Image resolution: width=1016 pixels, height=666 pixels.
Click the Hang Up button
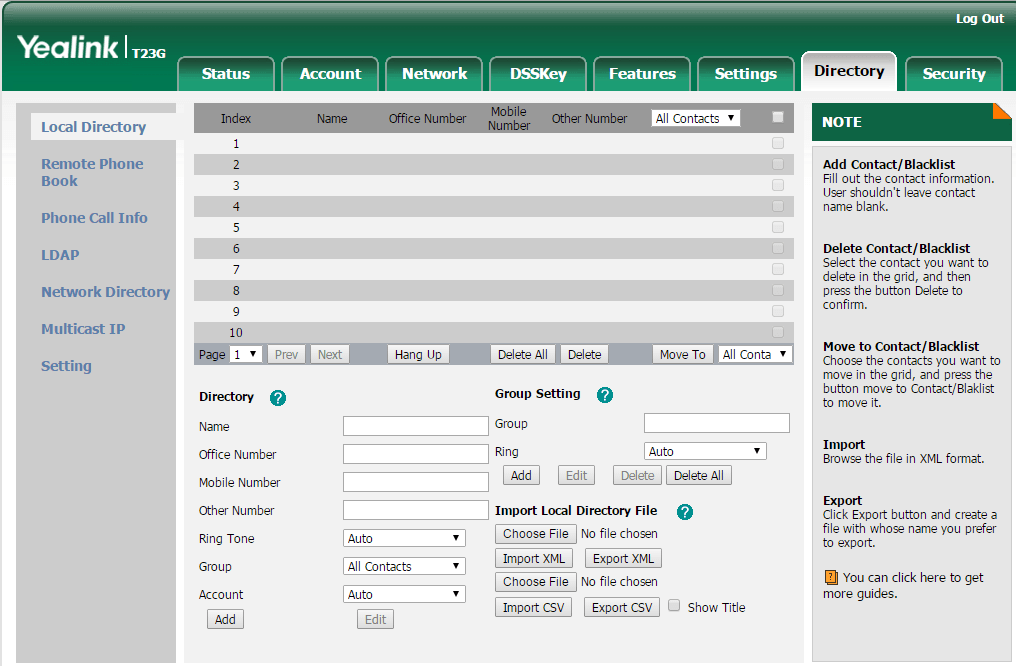[x=418, y=354]
